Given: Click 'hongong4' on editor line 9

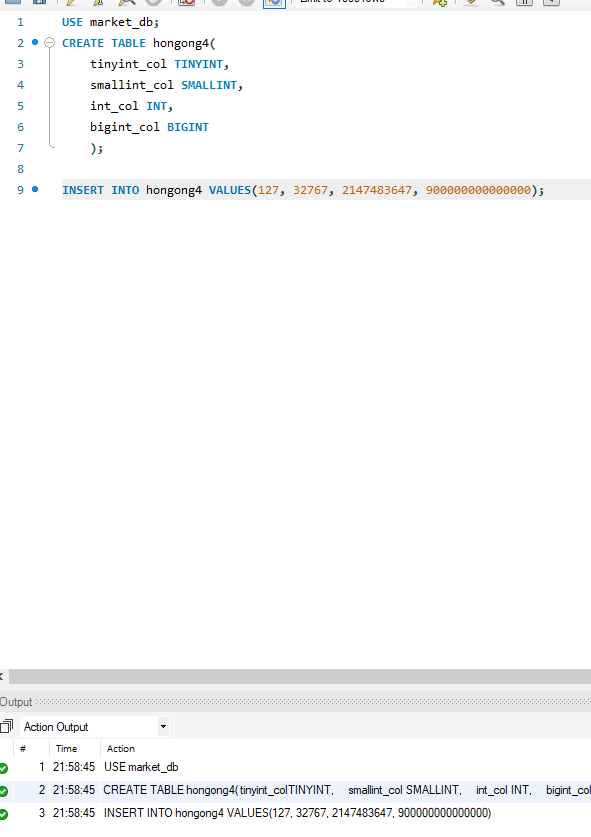Looking at the screenshot, I should [x=174, y=190].
